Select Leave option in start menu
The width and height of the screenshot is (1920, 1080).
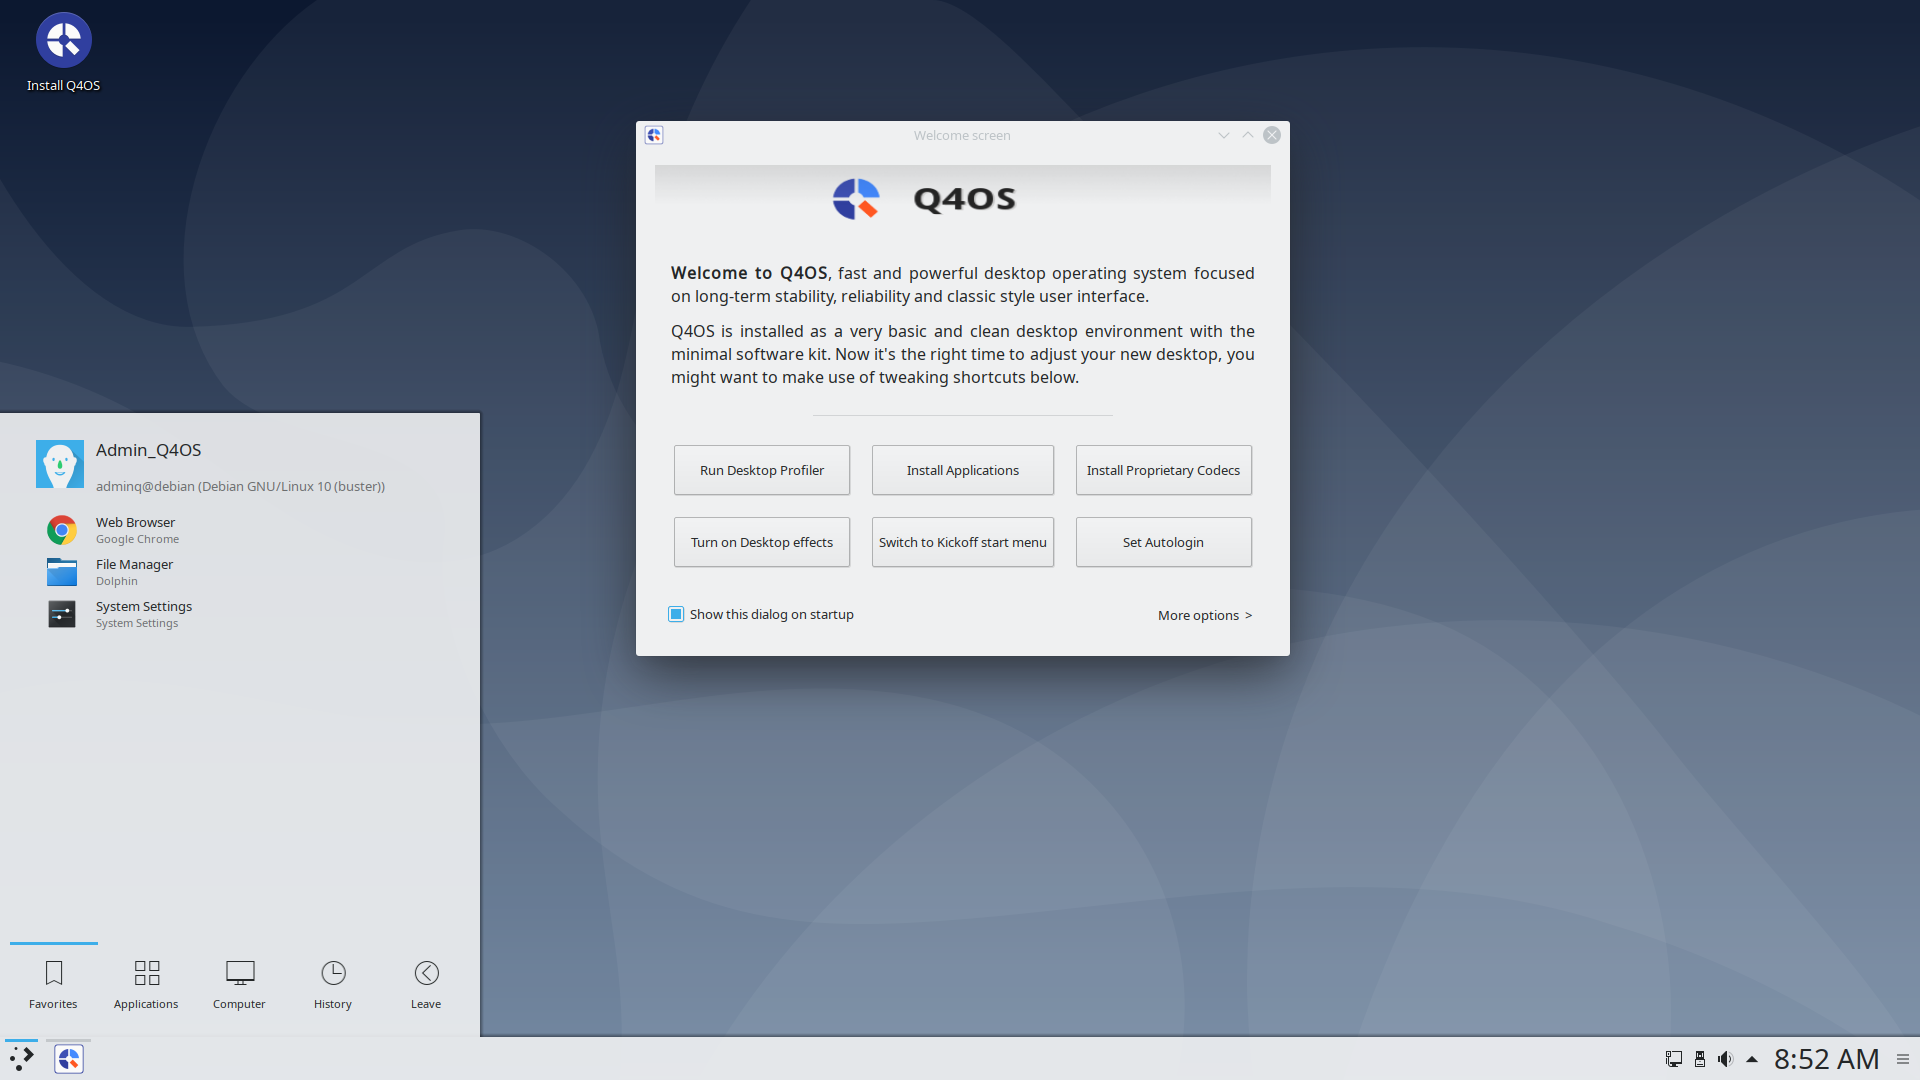pyautogui.click(x=425, y=982)
